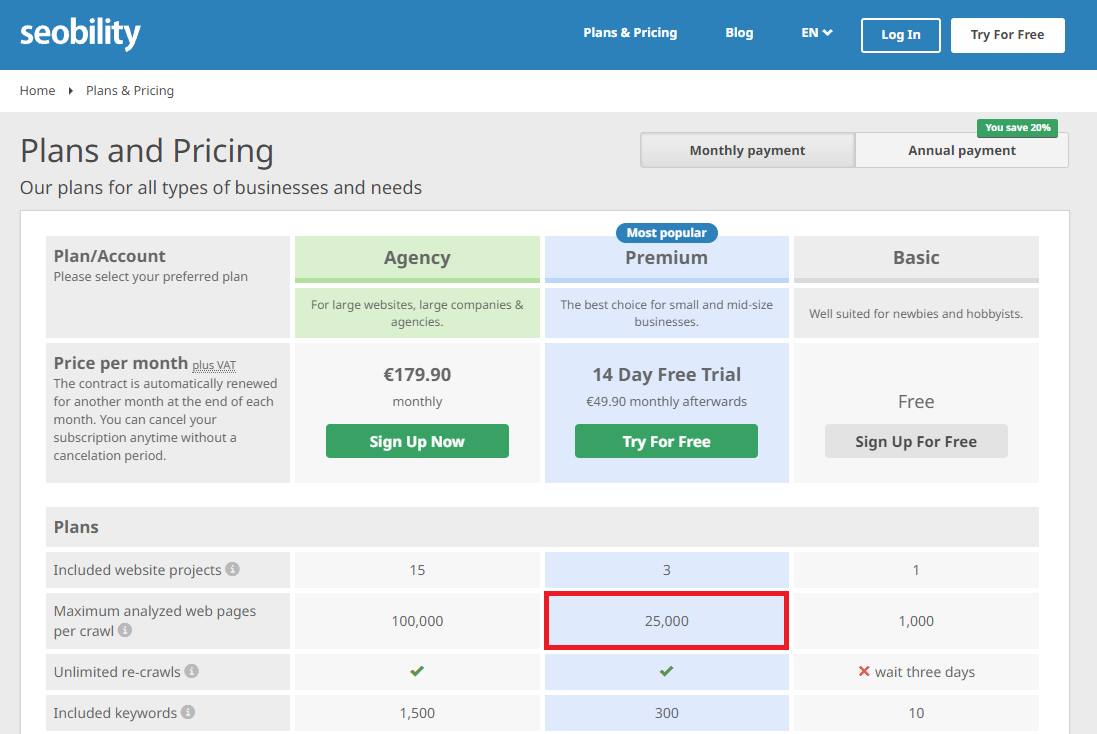Click the green You save 20% badge

click(x=1017, y=128)
